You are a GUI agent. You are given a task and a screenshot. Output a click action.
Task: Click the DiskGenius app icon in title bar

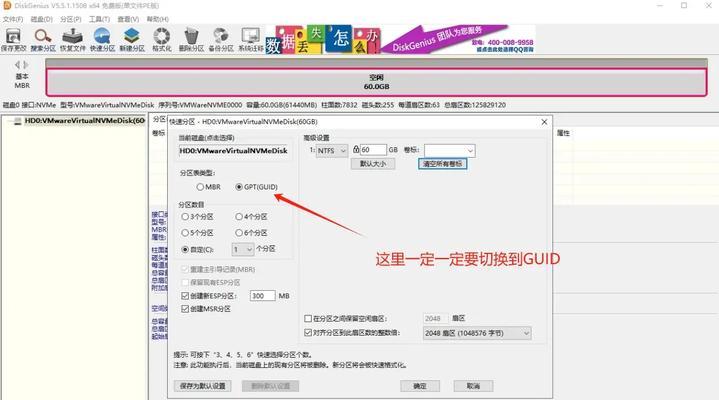point(7,6)
